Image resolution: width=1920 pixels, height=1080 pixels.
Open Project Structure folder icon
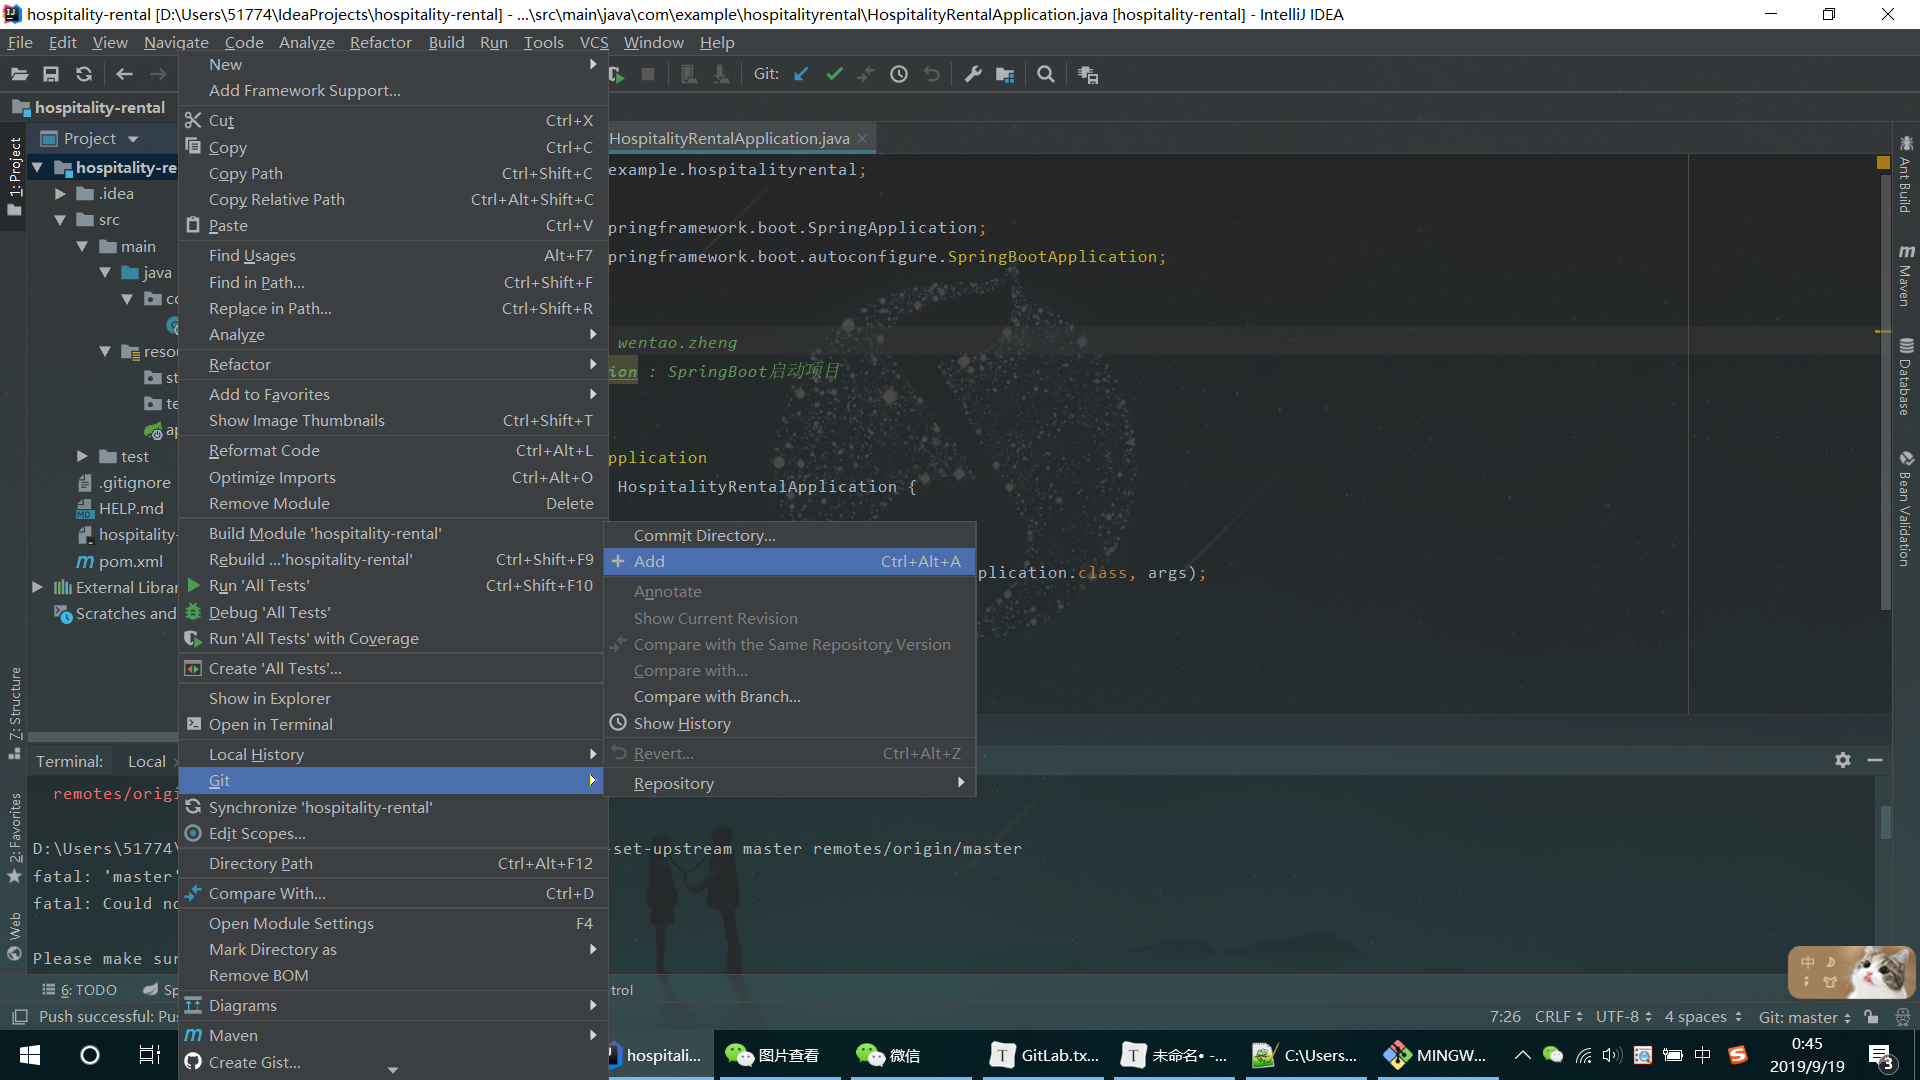click(1005, 74)
